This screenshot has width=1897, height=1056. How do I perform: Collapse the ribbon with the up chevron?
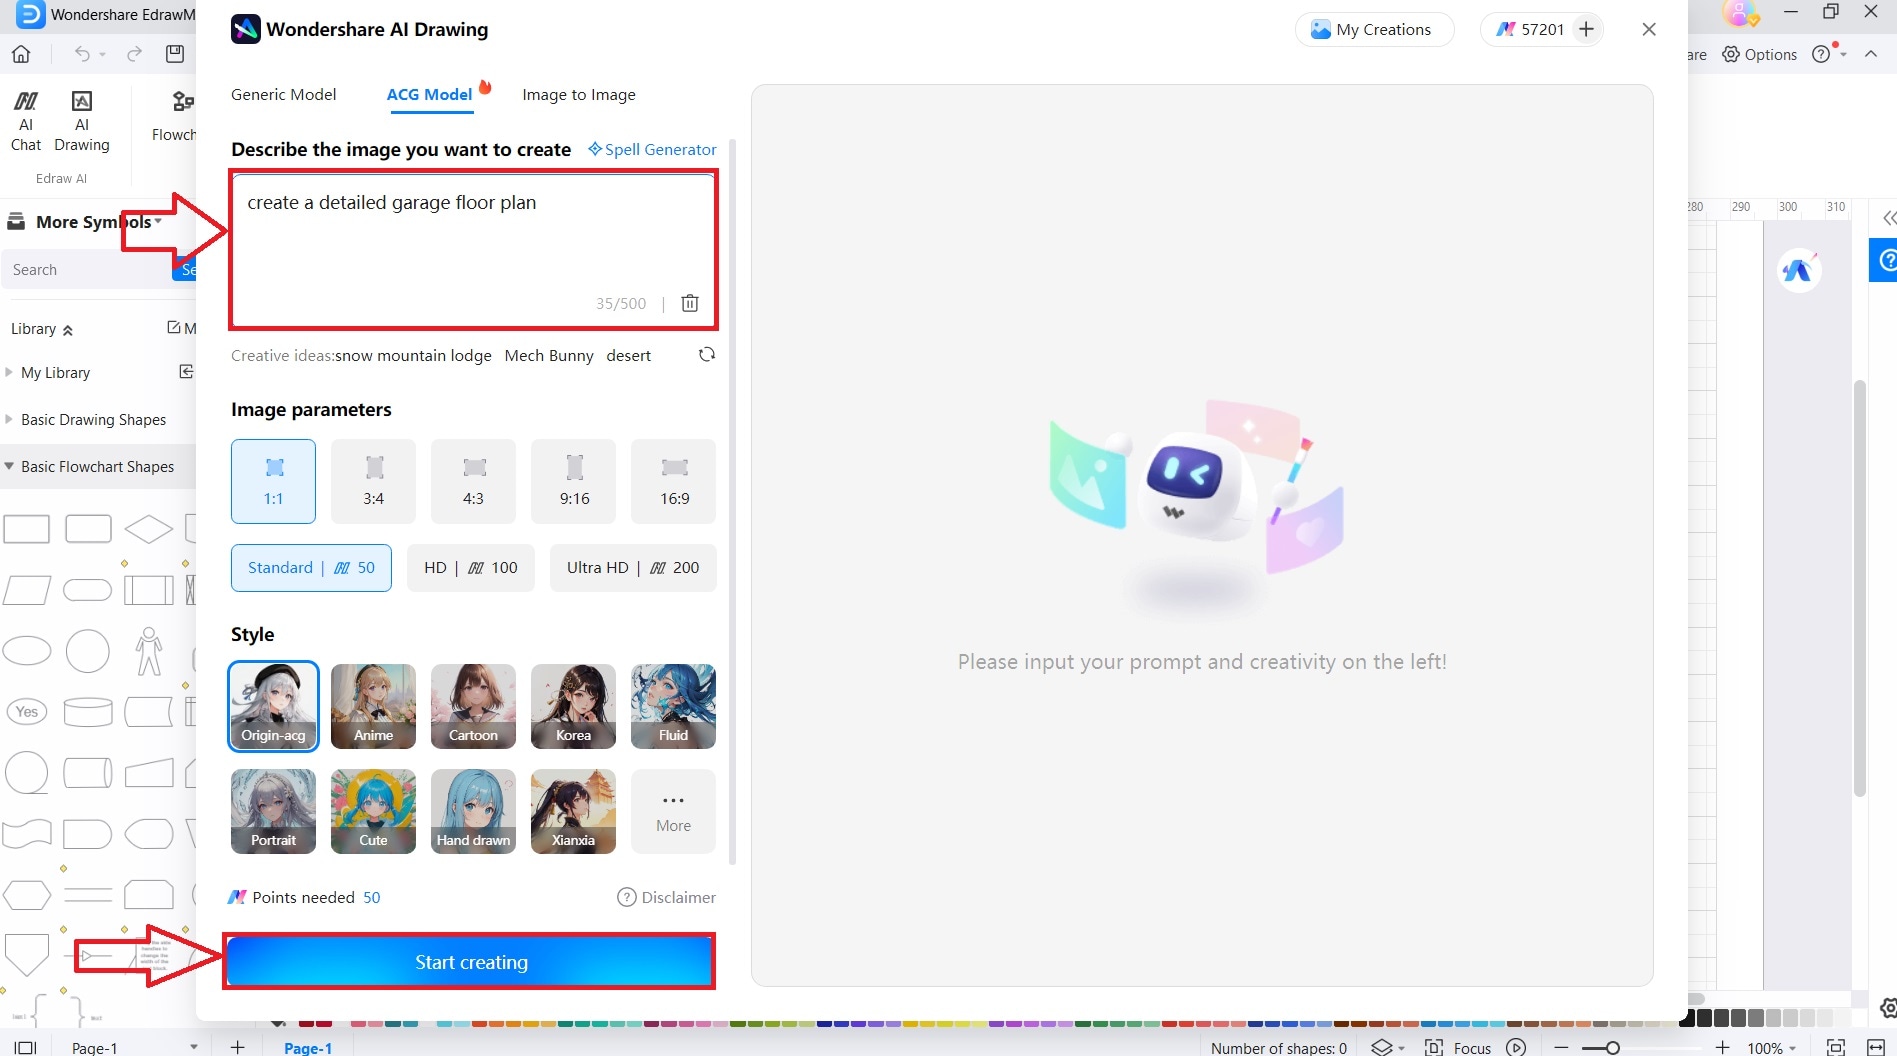click(1871, 54)
